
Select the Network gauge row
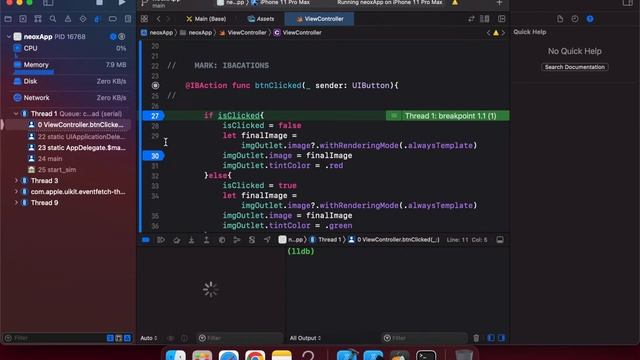(x=69, y=98)
